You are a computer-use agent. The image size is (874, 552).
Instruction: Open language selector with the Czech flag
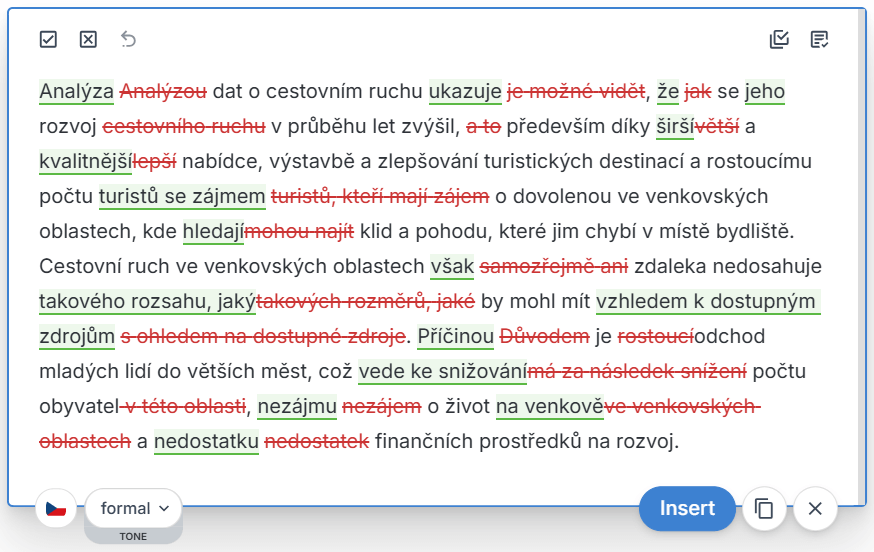pyautogui.click(x=56, y=508)
